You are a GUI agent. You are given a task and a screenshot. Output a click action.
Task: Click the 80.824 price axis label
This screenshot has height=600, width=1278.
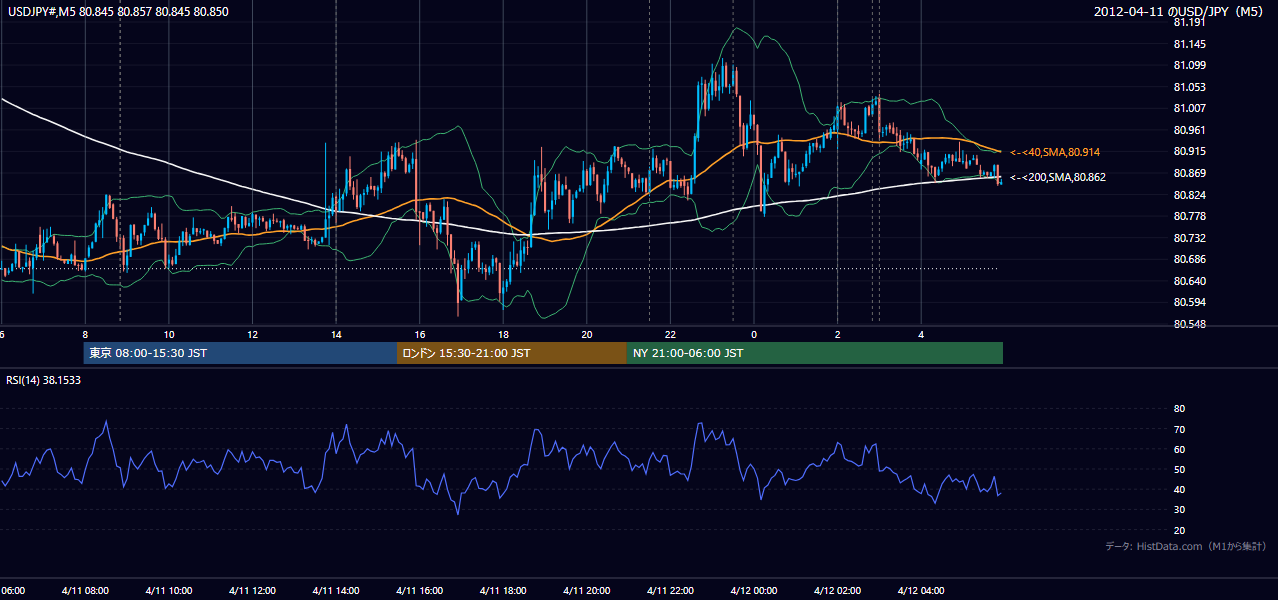tap(1189, 195)
